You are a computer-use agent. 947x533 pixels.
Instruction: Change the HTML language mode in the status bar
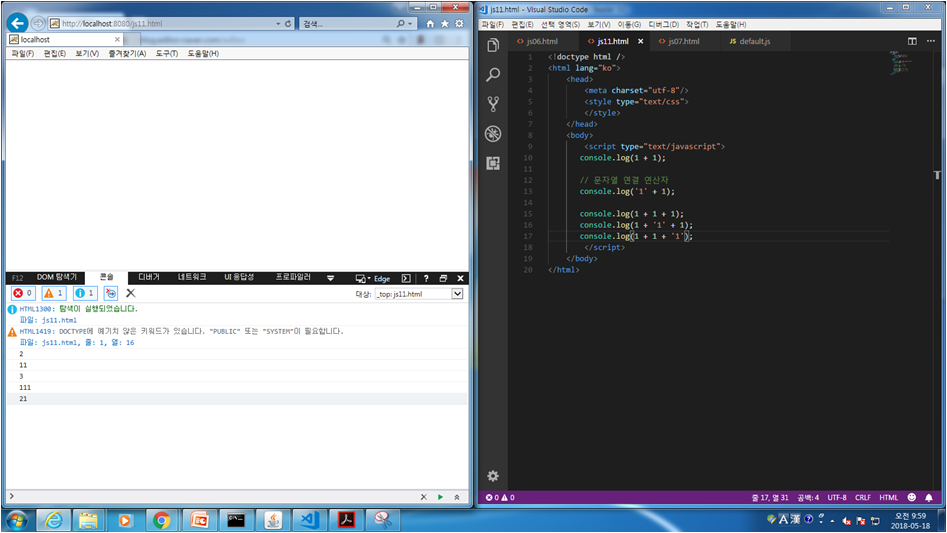pos(888,497)
